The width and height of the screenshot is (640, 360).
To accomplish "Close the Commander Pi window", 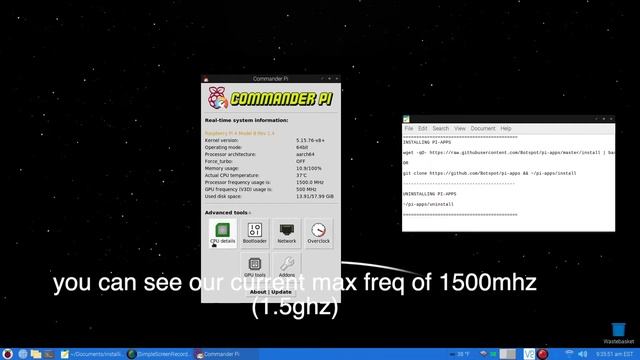I will [337, 79].
